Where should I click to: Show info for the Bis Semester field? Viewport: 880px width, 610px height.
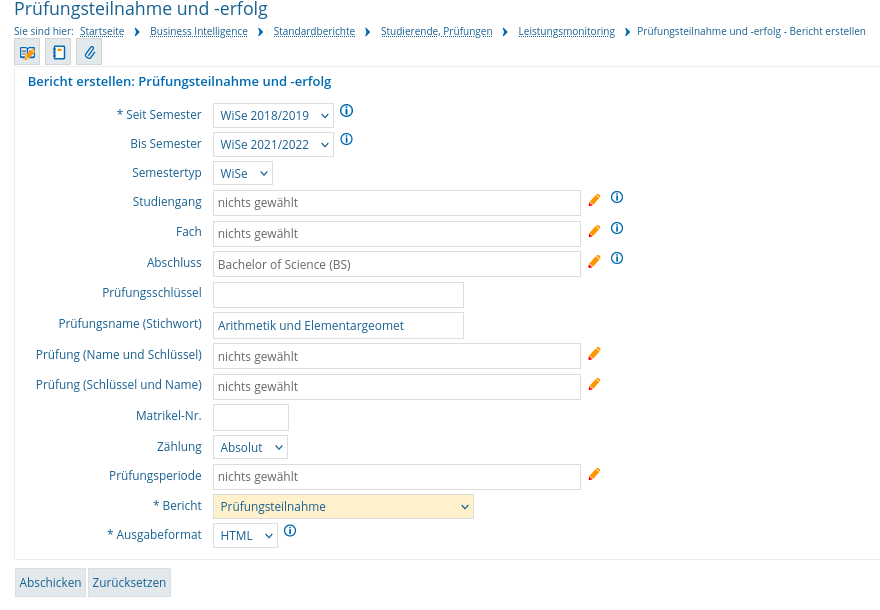[x=347, y=139]
